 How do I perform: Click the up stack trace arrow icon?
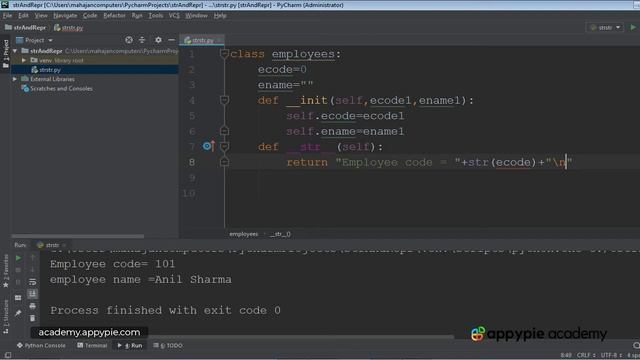tap(33, 258)
